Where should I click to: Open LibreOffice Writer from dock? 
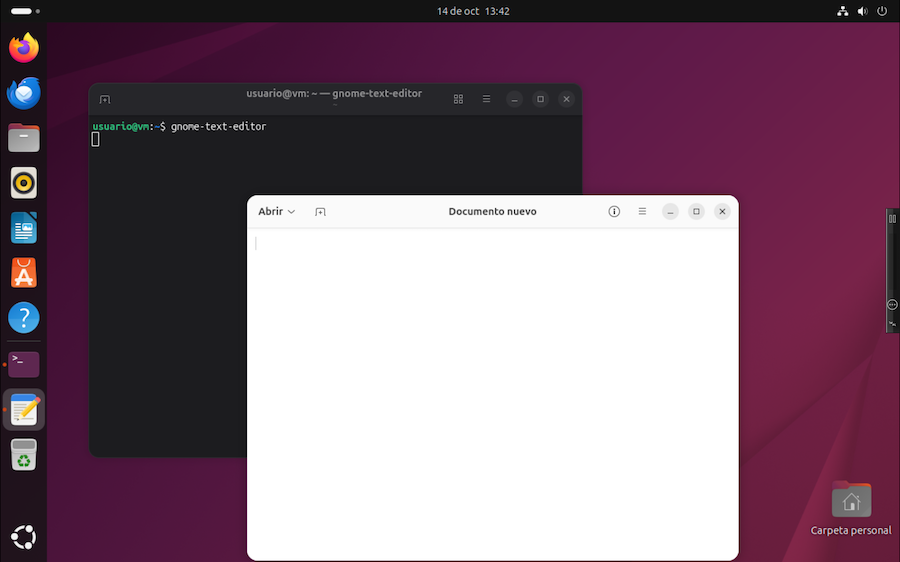(24, 228)
